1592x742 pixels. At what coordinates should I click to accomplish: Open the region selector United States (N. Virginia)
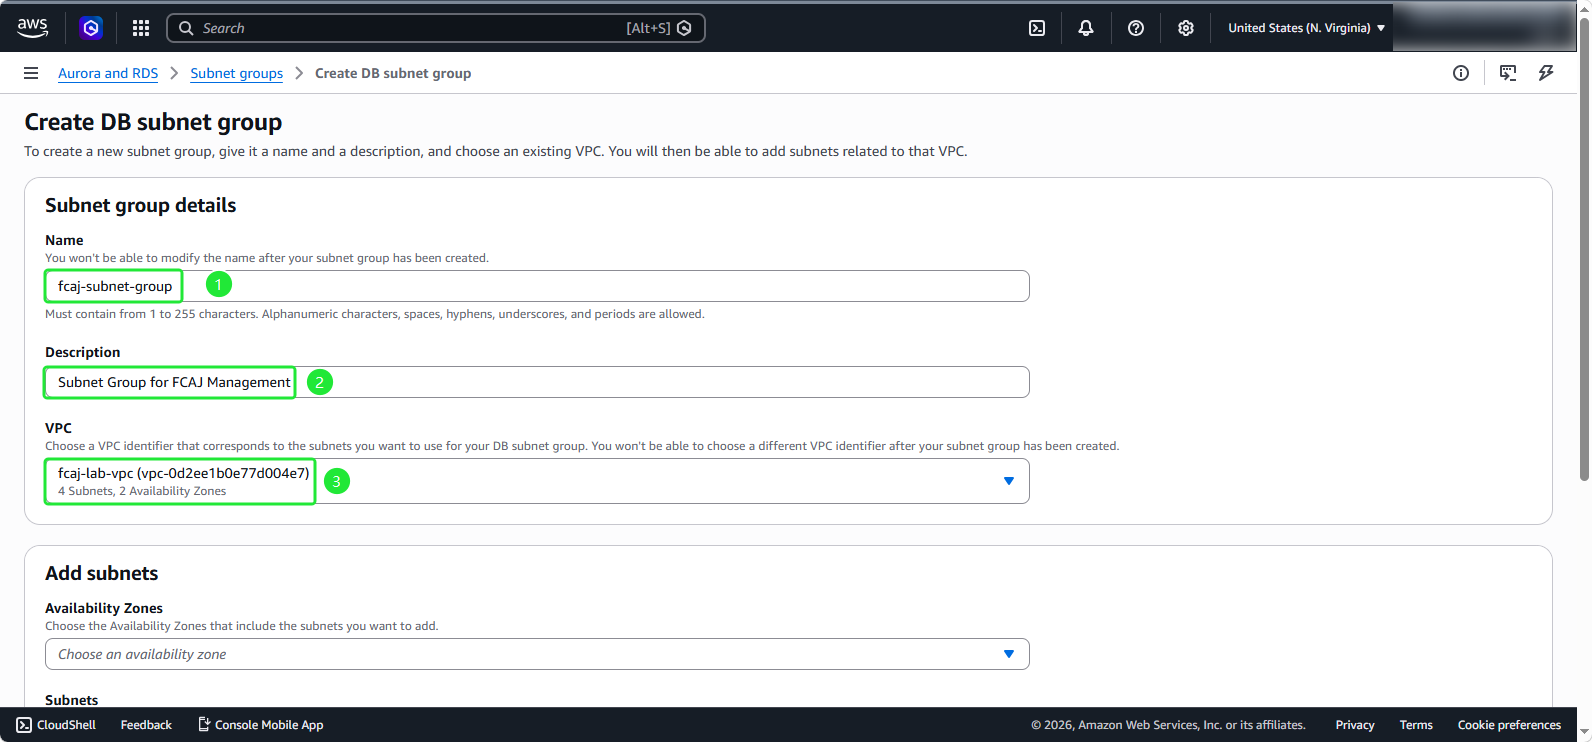click(x=1306, y=28)
